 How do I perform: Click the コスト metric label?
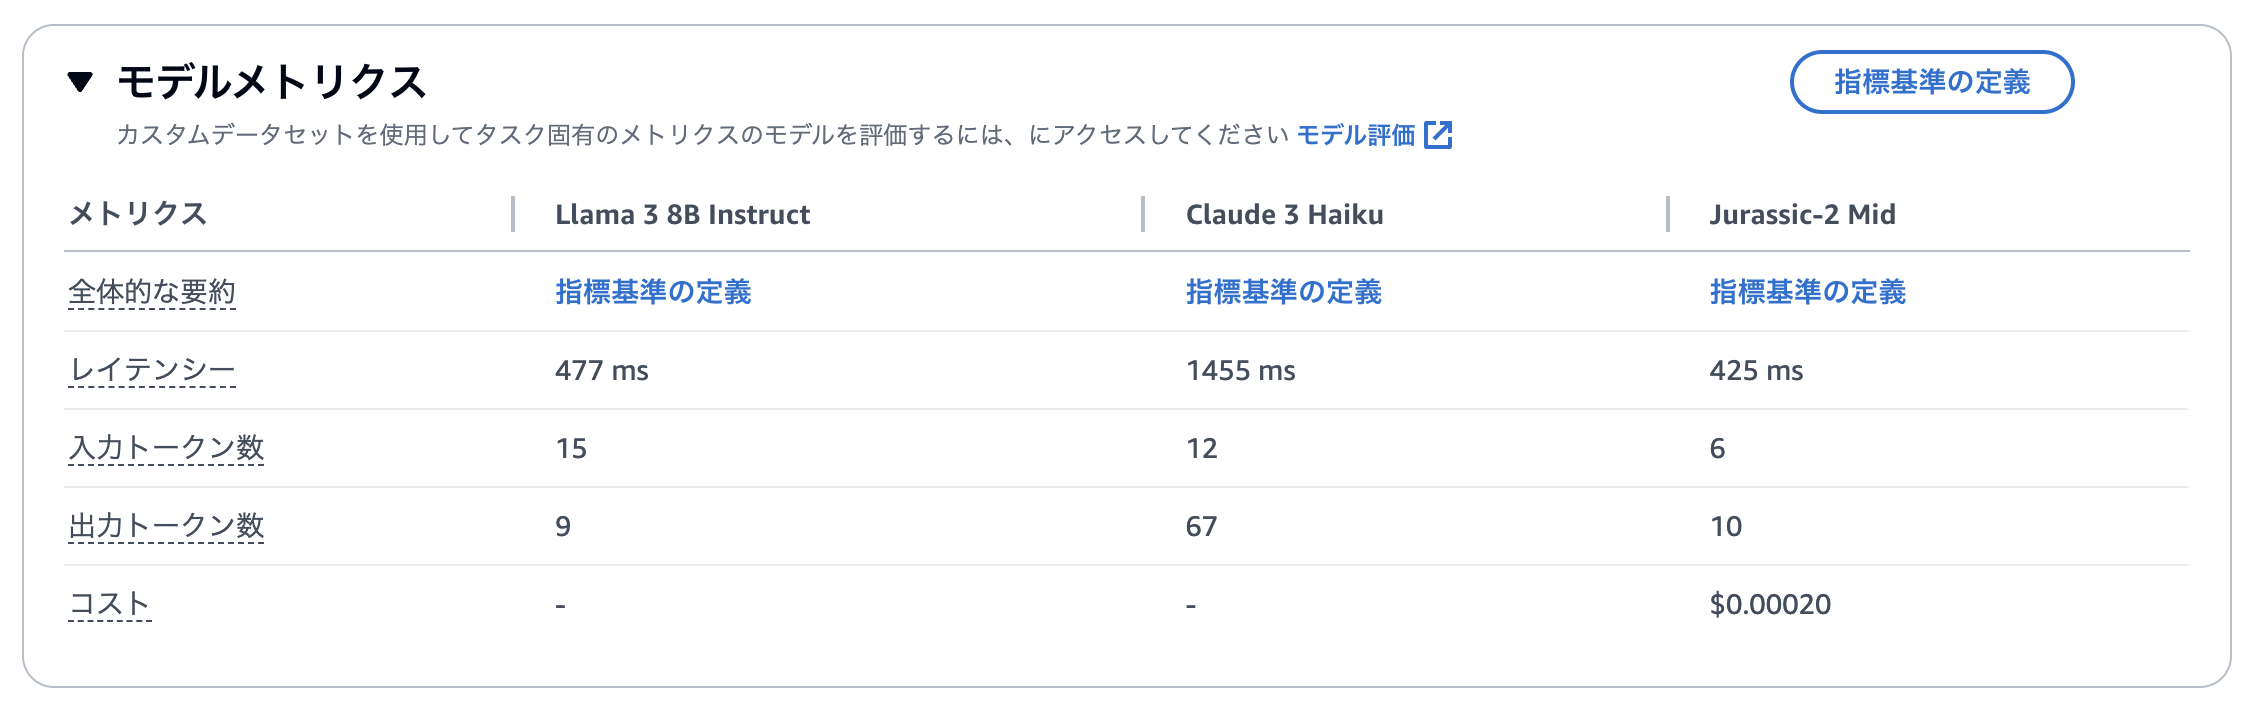[x=110, y=604]
